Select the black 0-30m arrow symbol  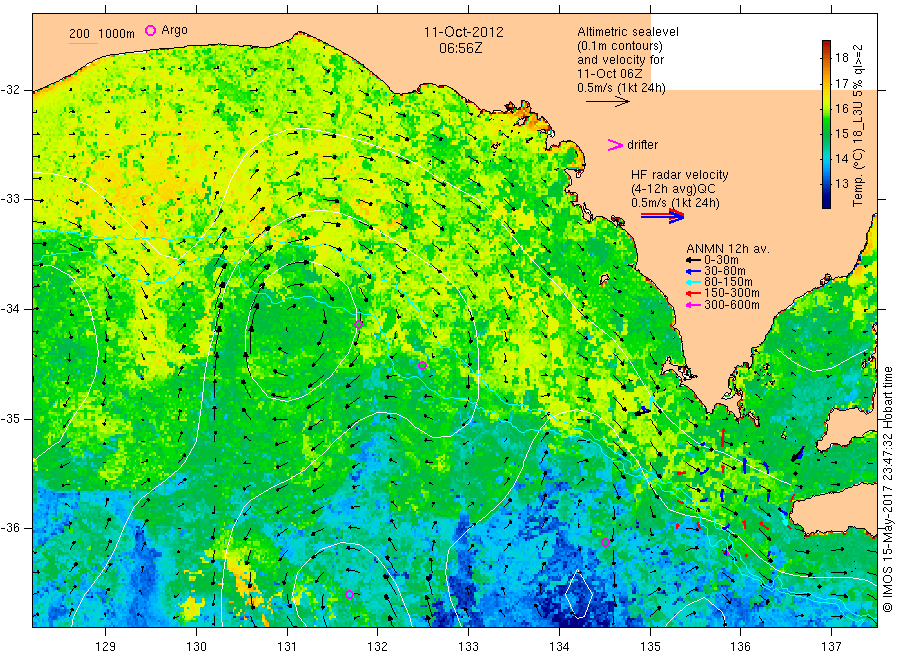pos(693,260)
